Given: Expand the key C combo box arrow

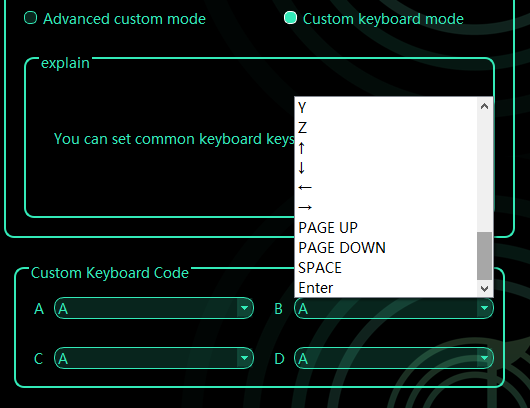Looking at the screenshot, I should click(244, 358).
